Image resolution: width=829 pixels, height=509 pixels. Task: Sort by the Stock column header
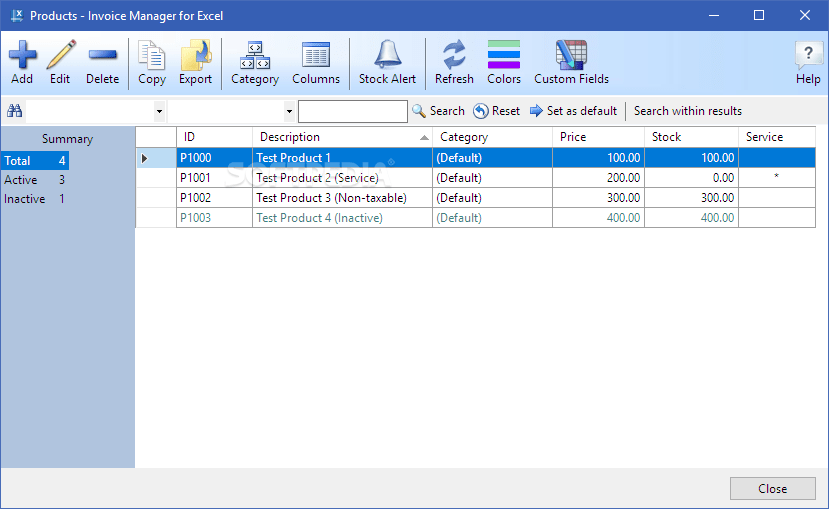(692, 137)
